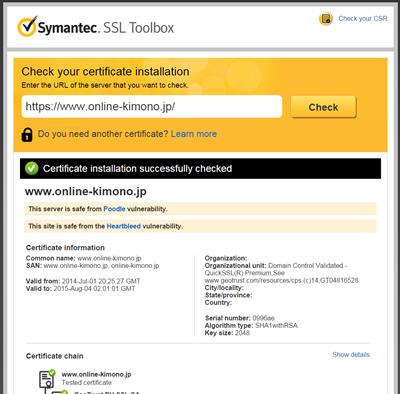The image size is (400, 394).
Task: Show details of the certificate chain
Action: (351, 355)
